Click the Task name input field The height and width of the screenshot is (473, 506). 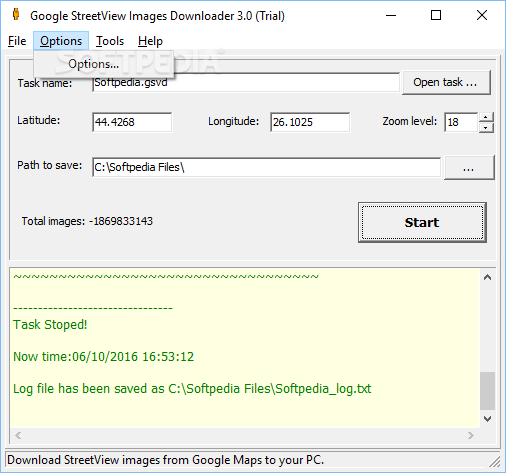tap(246, 83)
